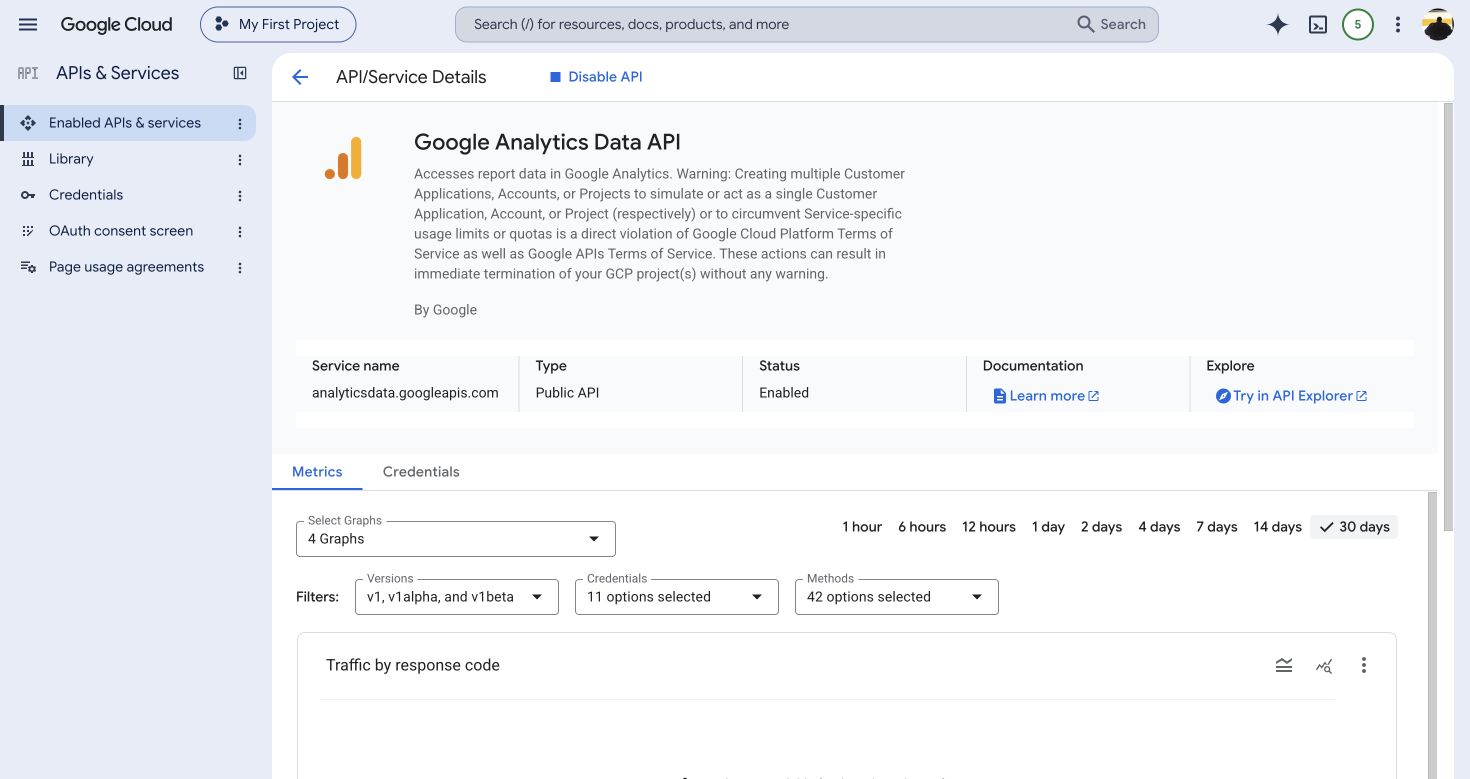Open the Methods filter dropdown
The width and height of the screenshot is (1470, 779).
pos(897,597)
